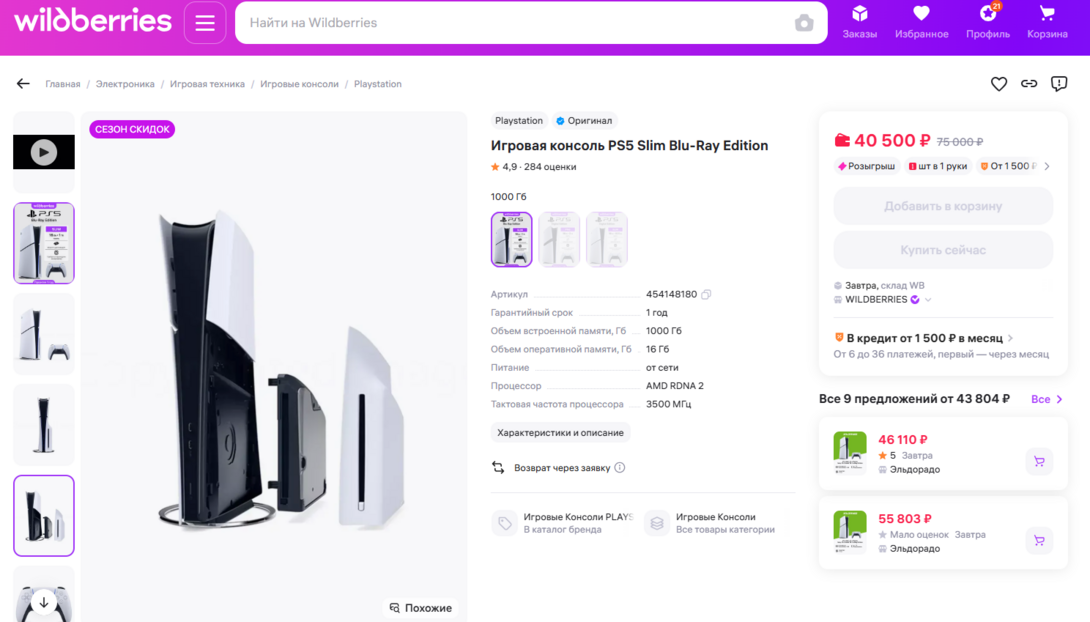Open Profile (Профиль) icon
1090x622 pixels.
point(987,22)
